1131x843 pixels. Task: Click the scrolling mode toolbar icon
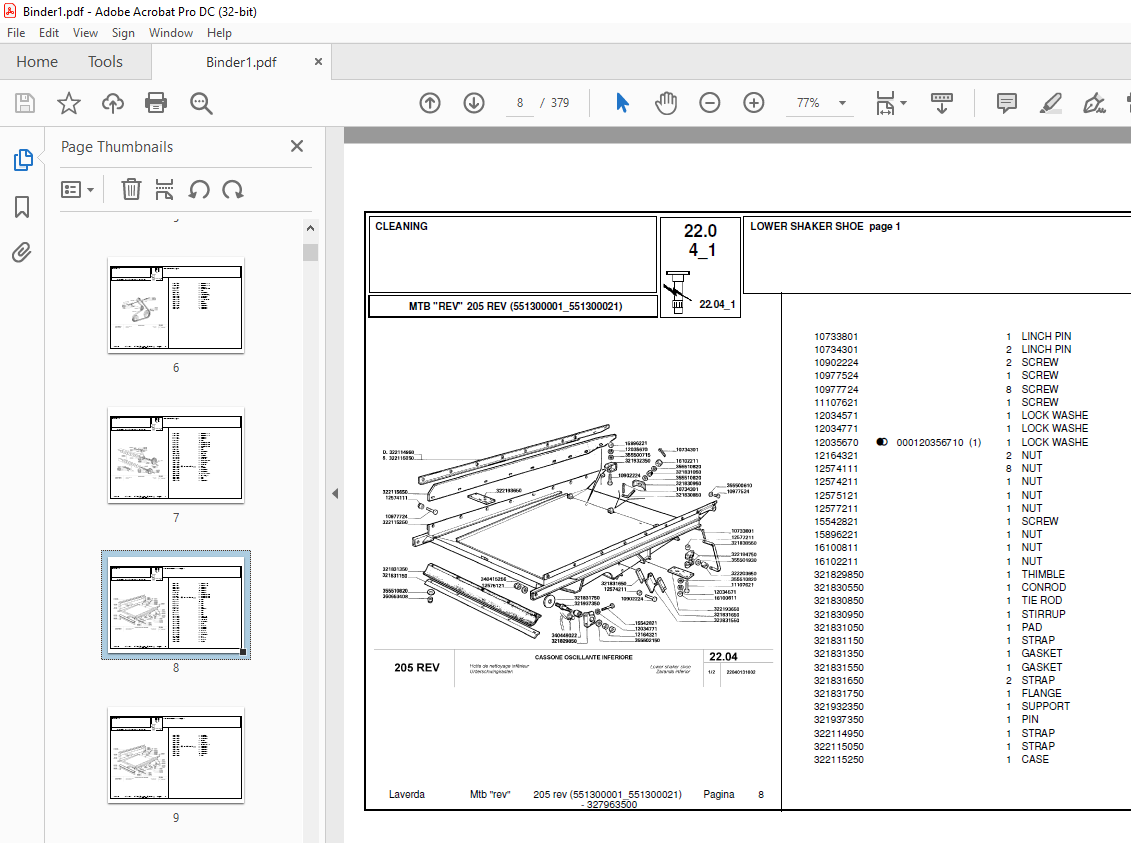click(x=941, y=103)
